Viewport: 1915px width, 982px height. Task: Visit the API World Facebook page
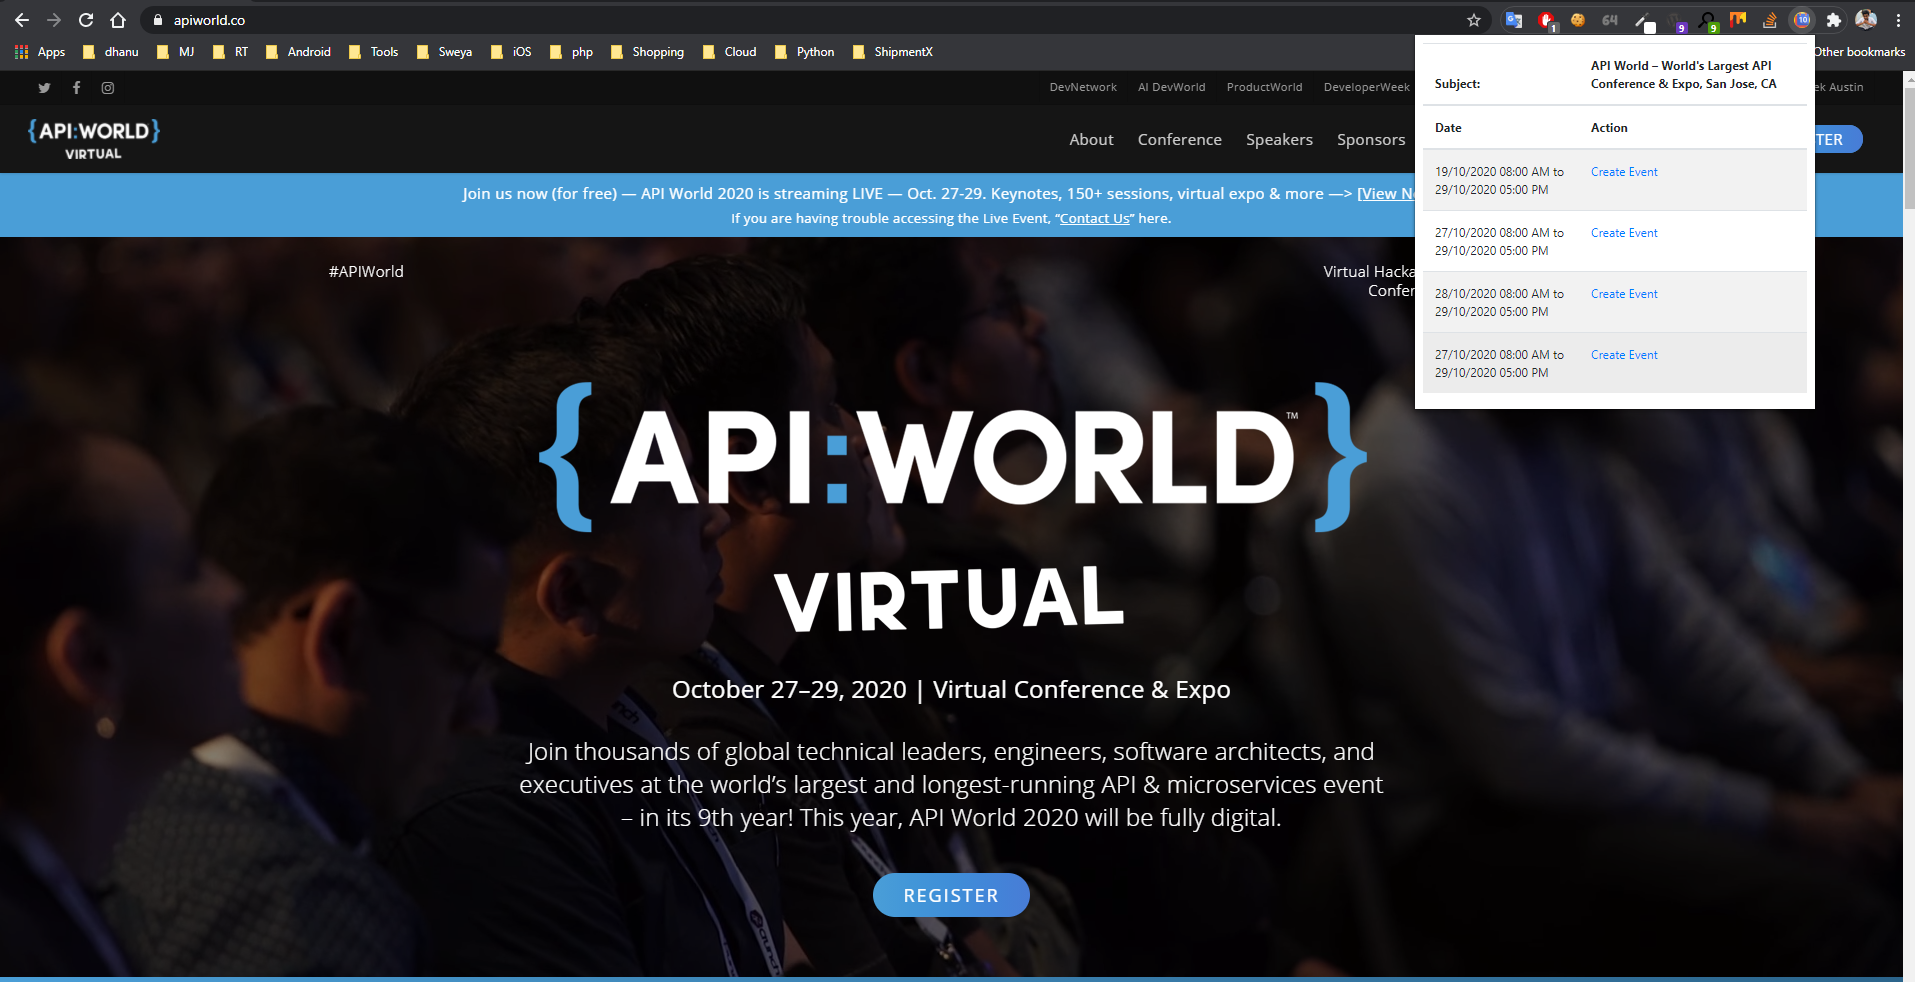pos(76,88)
